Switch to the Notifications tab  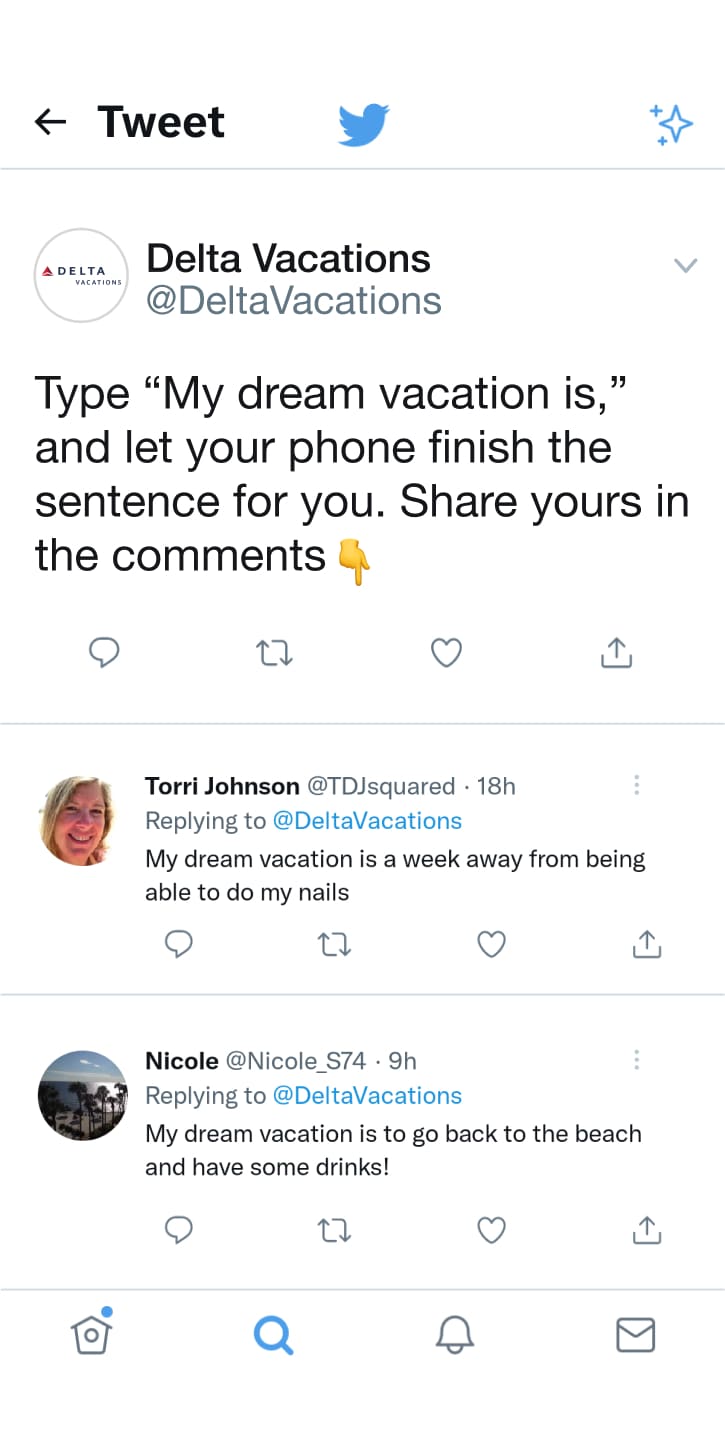tap(454, 1334)
